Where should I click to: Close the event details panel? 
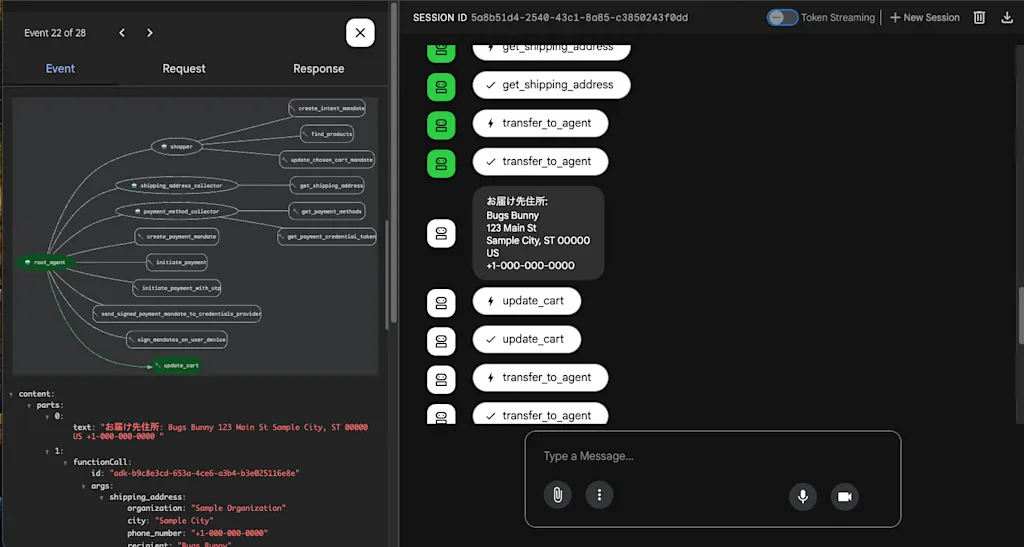360,33
